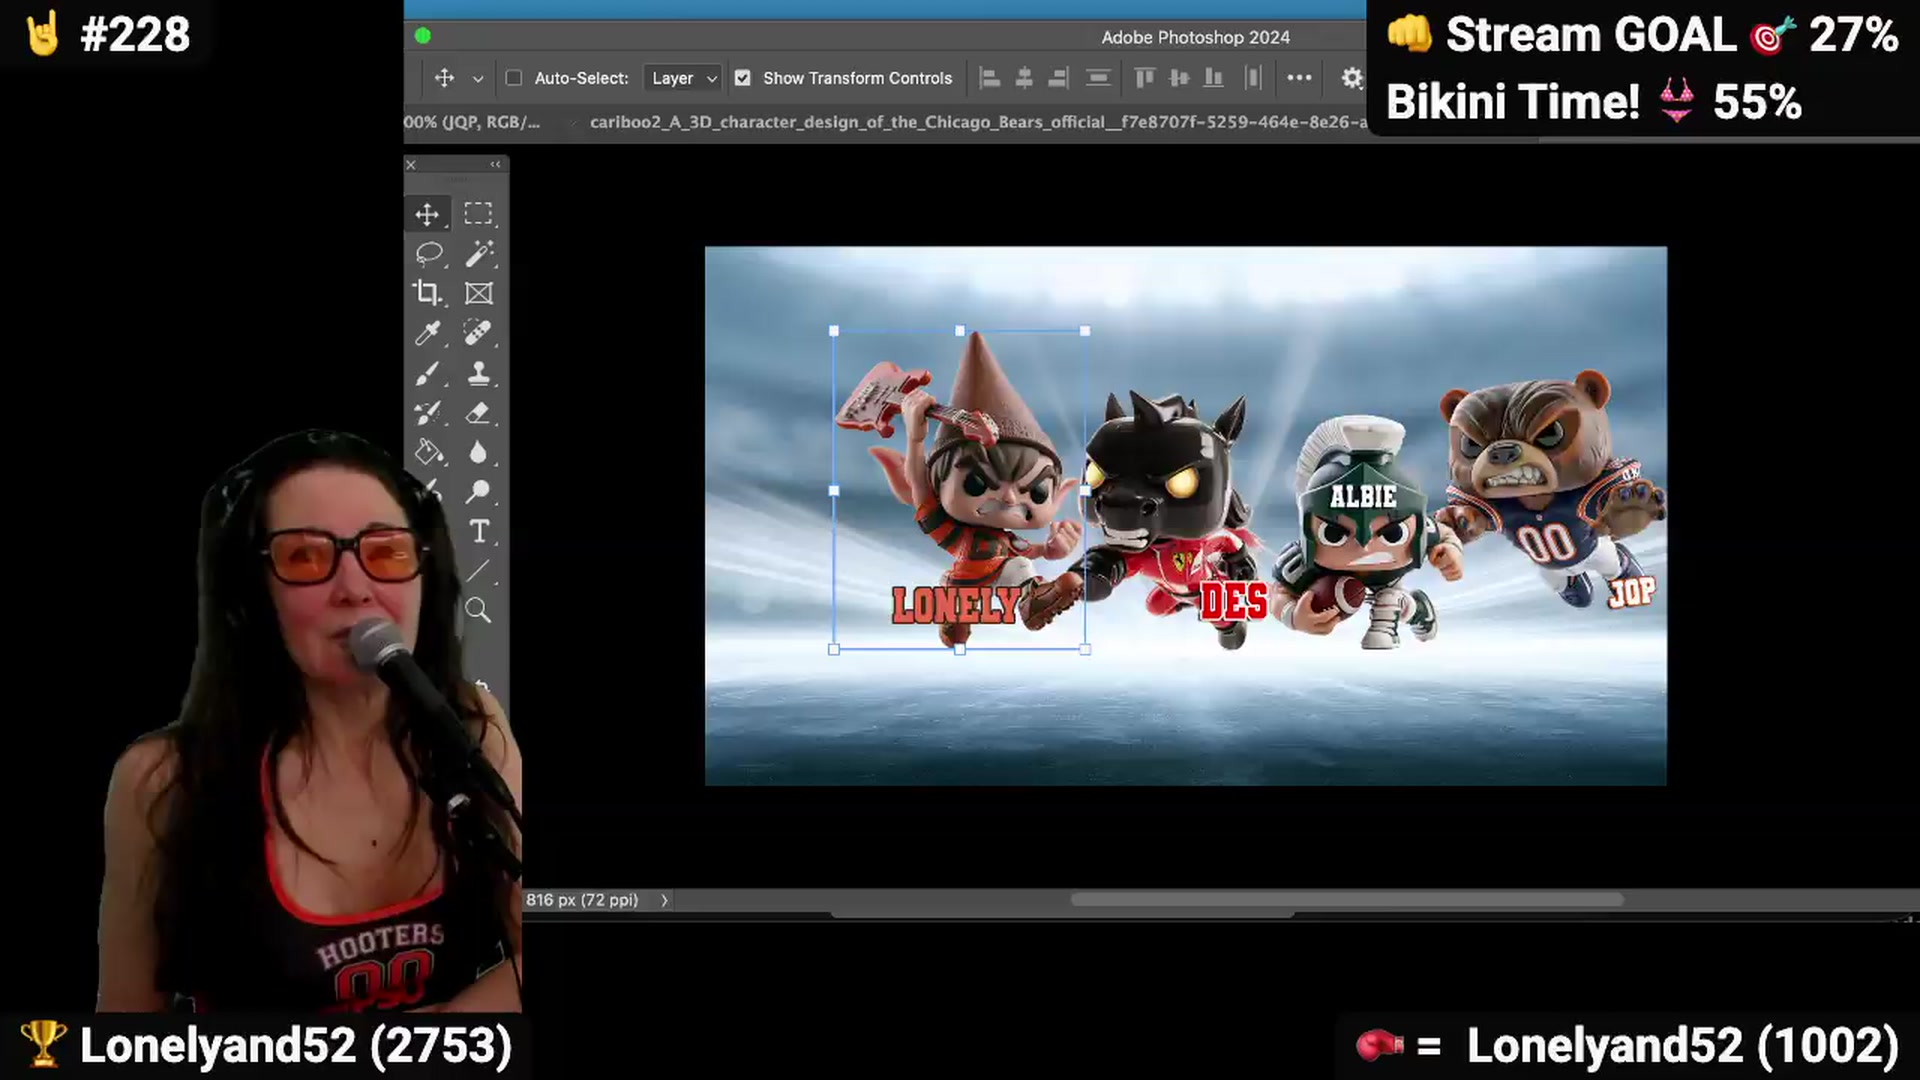The height and width of the screenshot is (1080, 1920).
Task: Select the Spot Healing Brush tool
Action: pos(478,333)
